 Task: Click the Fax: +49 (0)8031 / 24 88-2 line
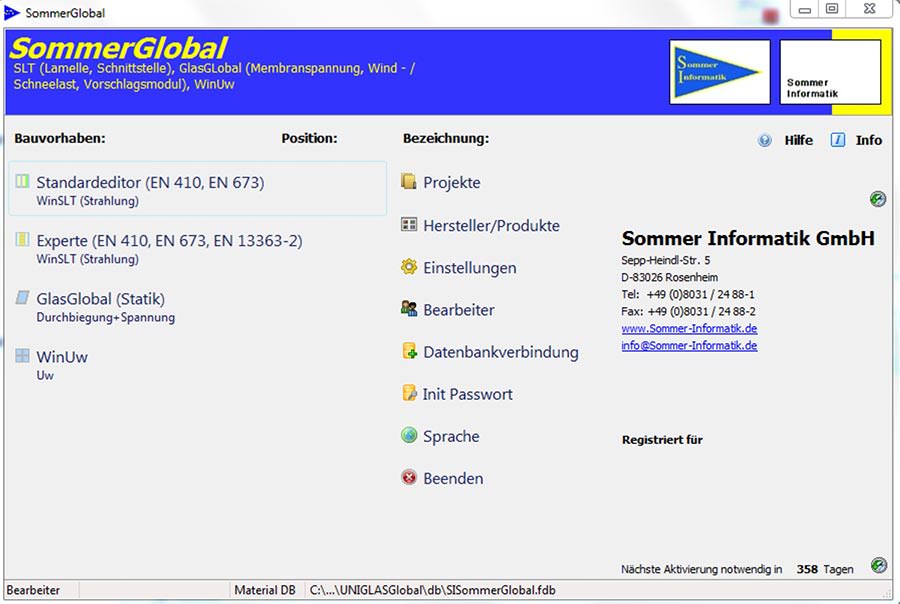(688, 312)
